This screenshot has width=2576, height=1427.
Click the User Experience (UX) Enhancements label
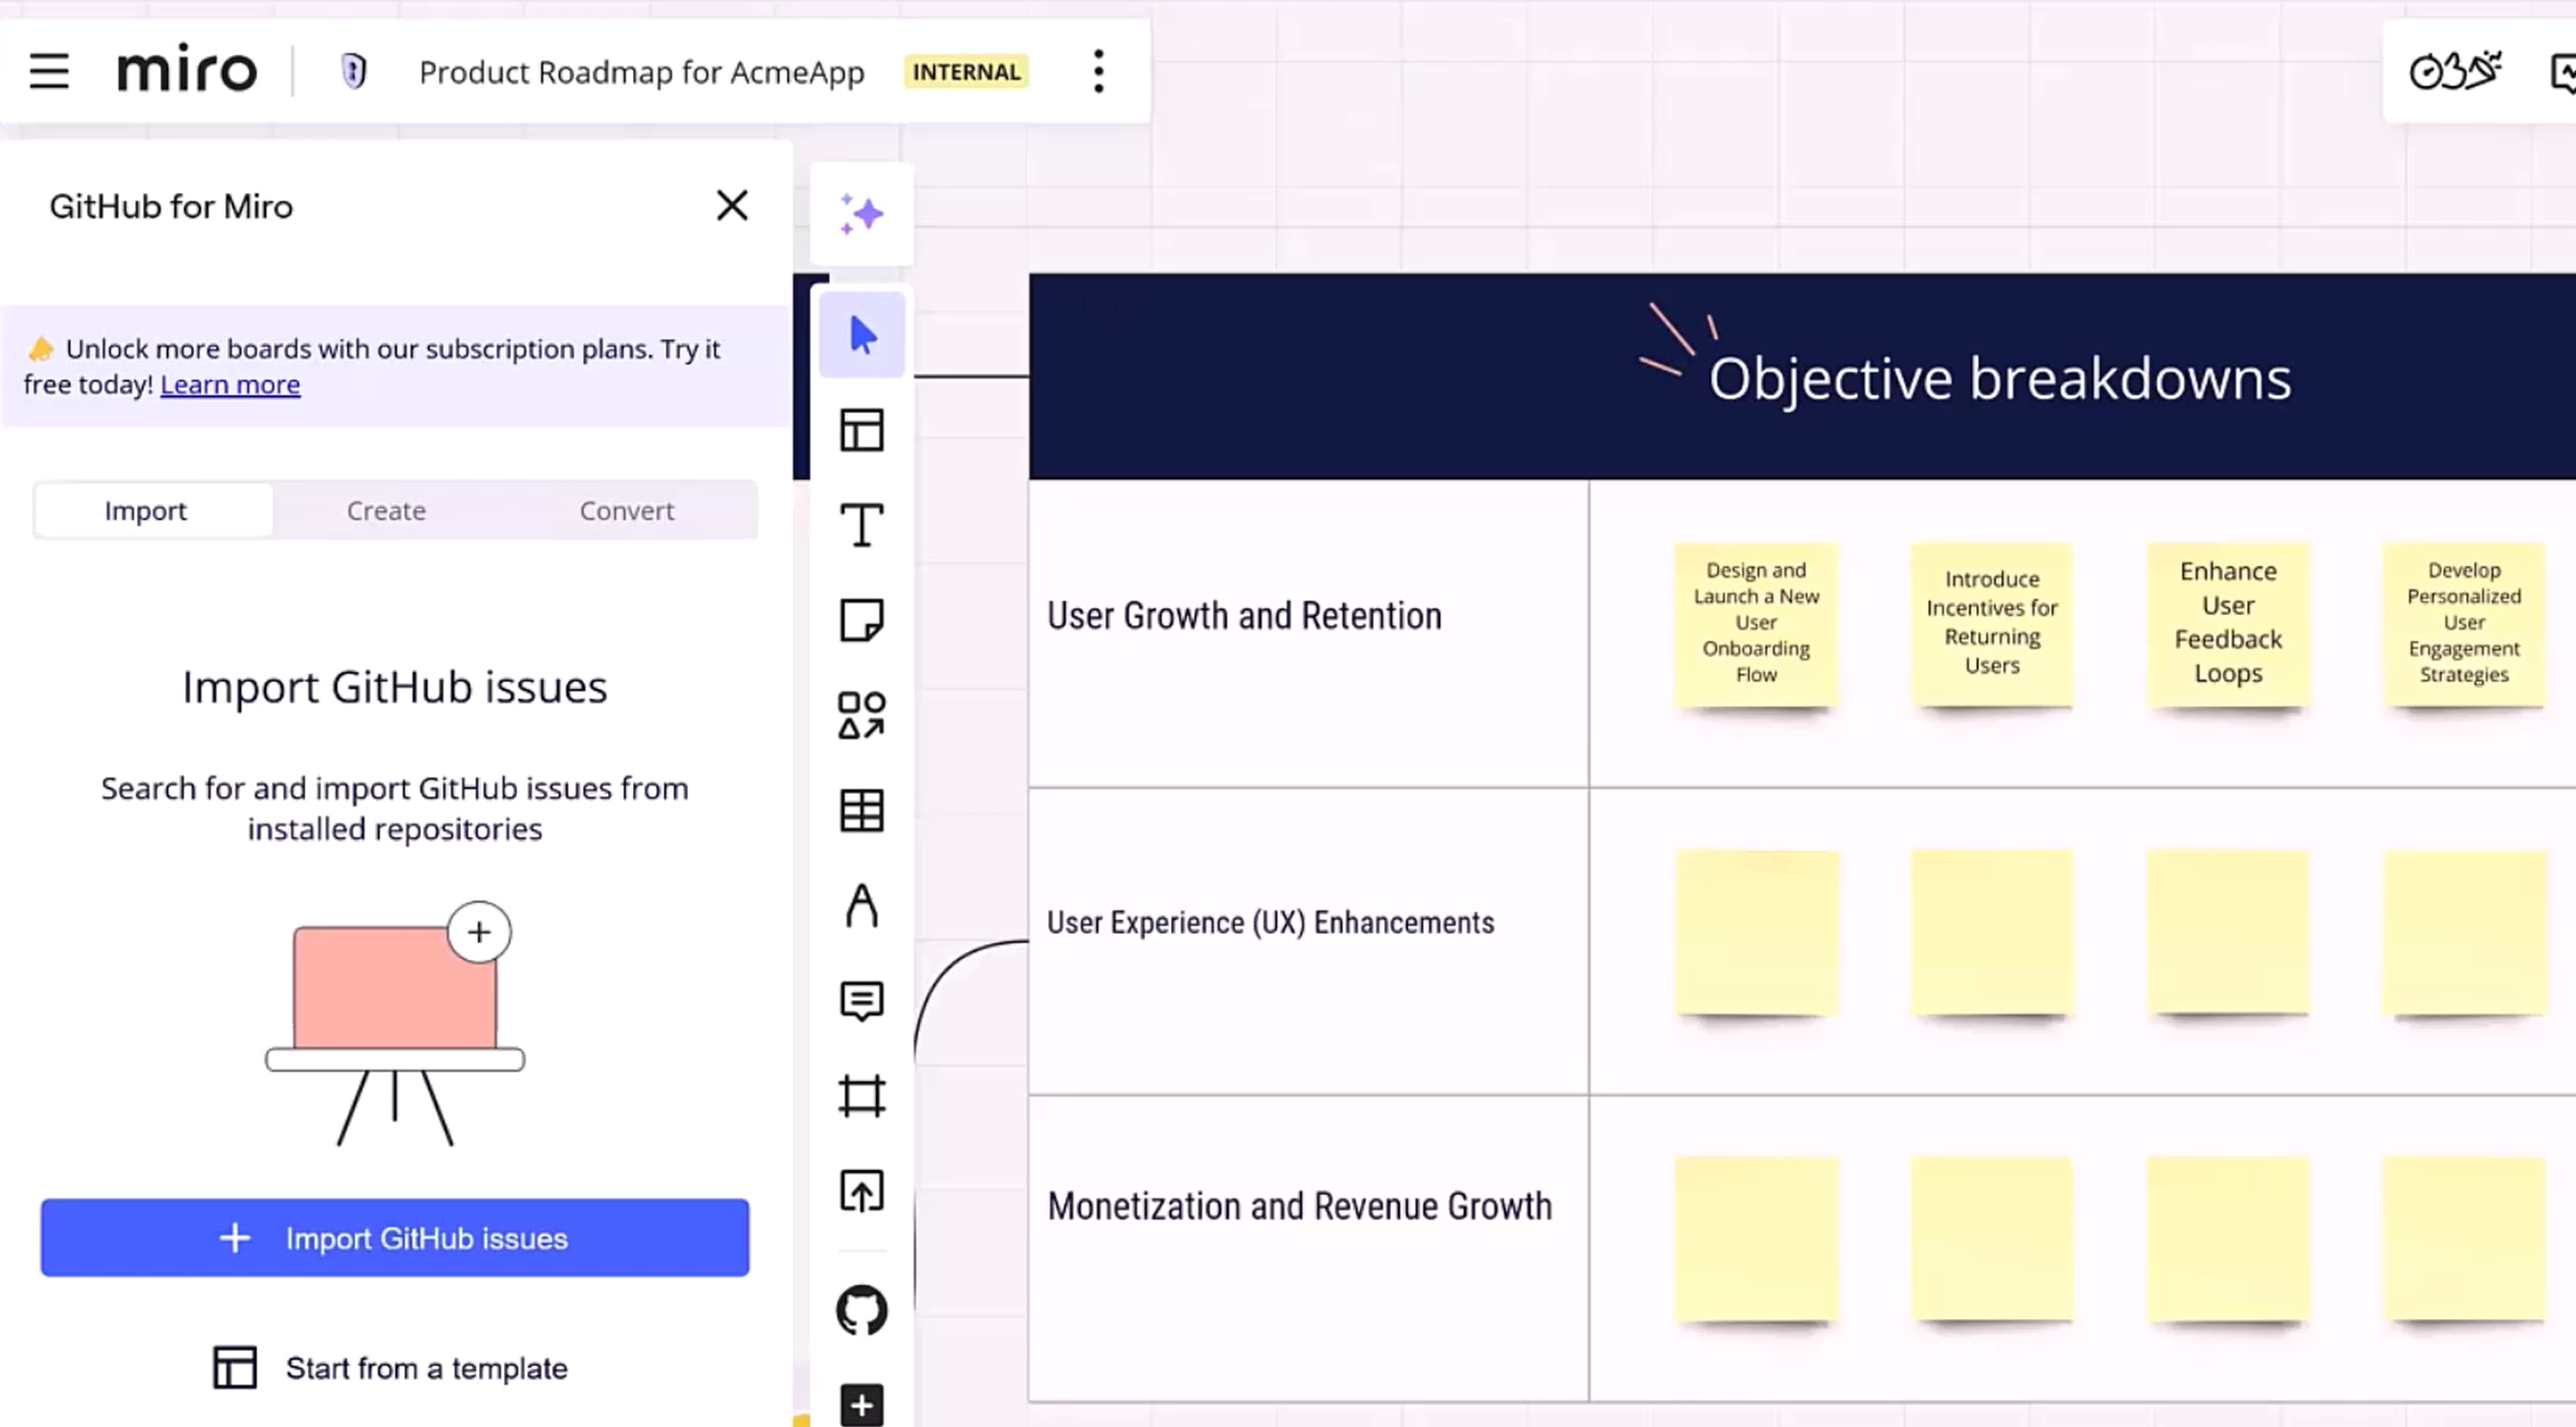click(x=1270, y=922)
